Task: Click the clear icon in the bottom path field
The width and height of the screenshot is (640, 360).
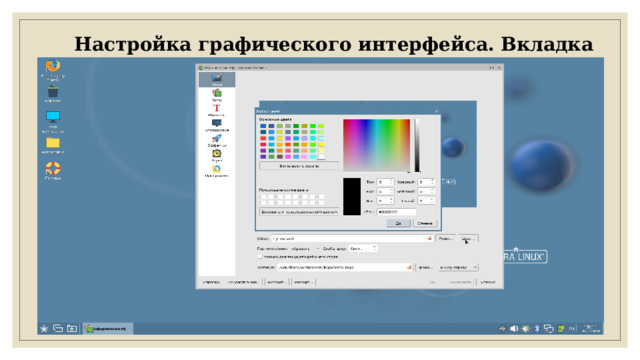Action: 409,267
